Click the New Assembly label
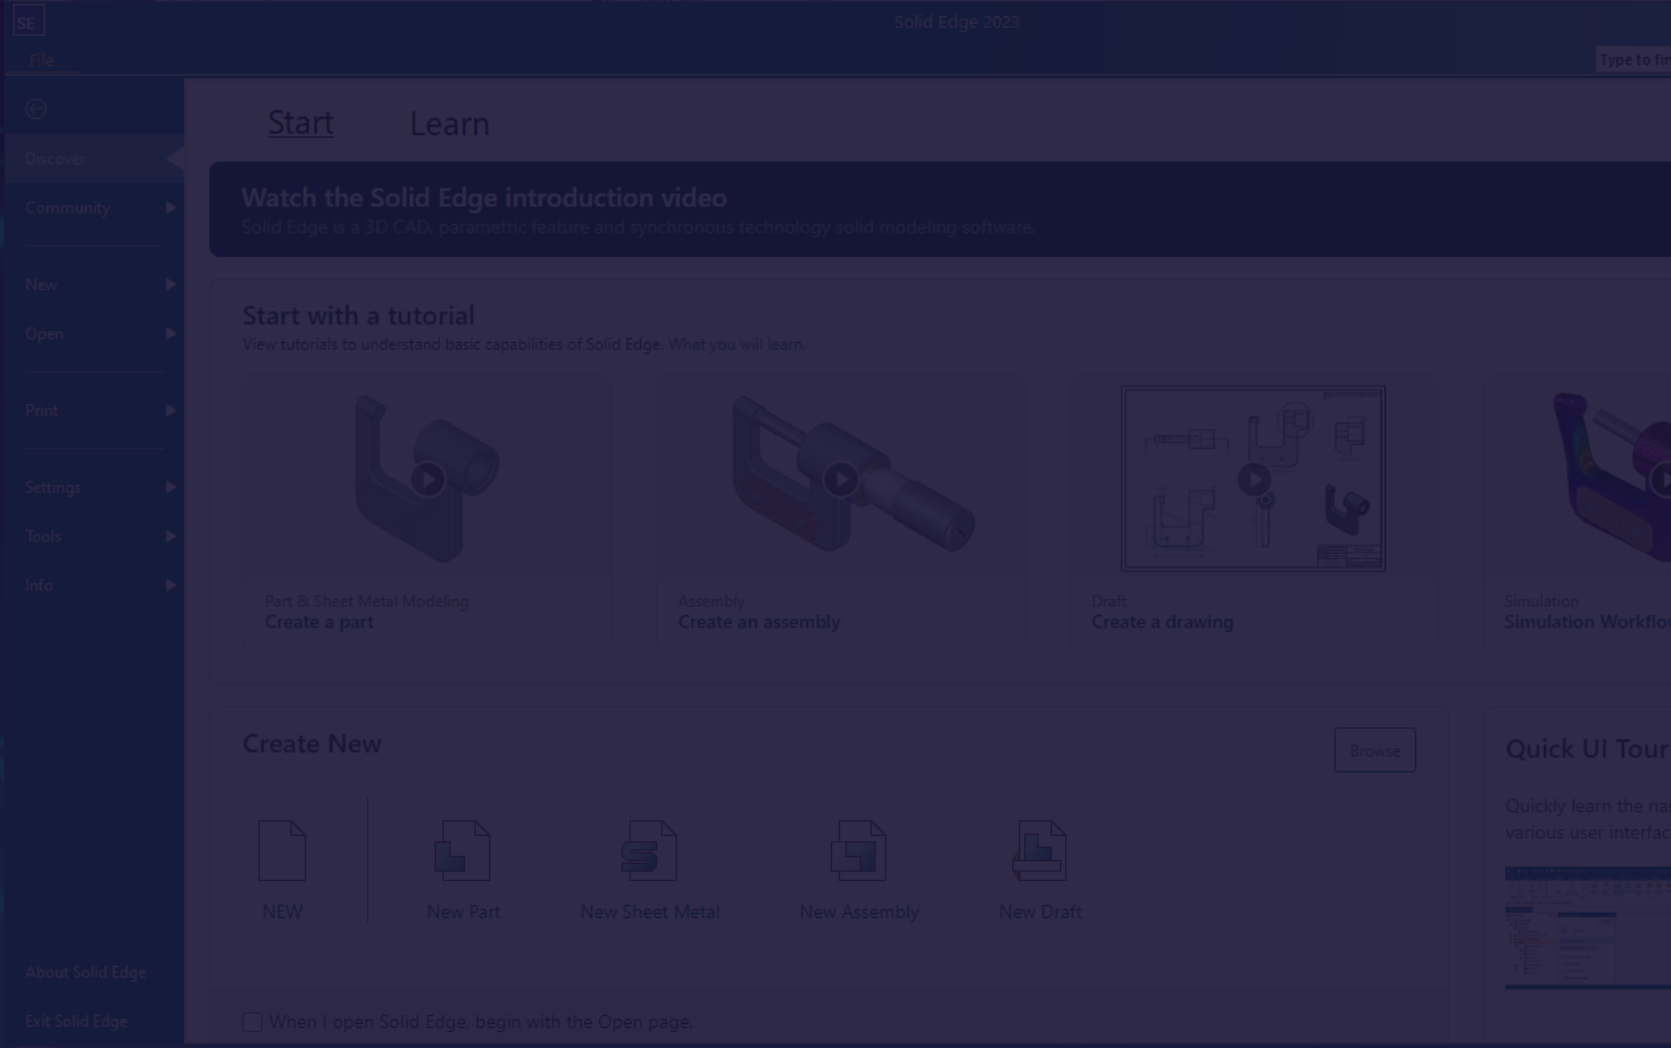The width and height of the screenshot is (1671, 1048). (x=859, y=912)
